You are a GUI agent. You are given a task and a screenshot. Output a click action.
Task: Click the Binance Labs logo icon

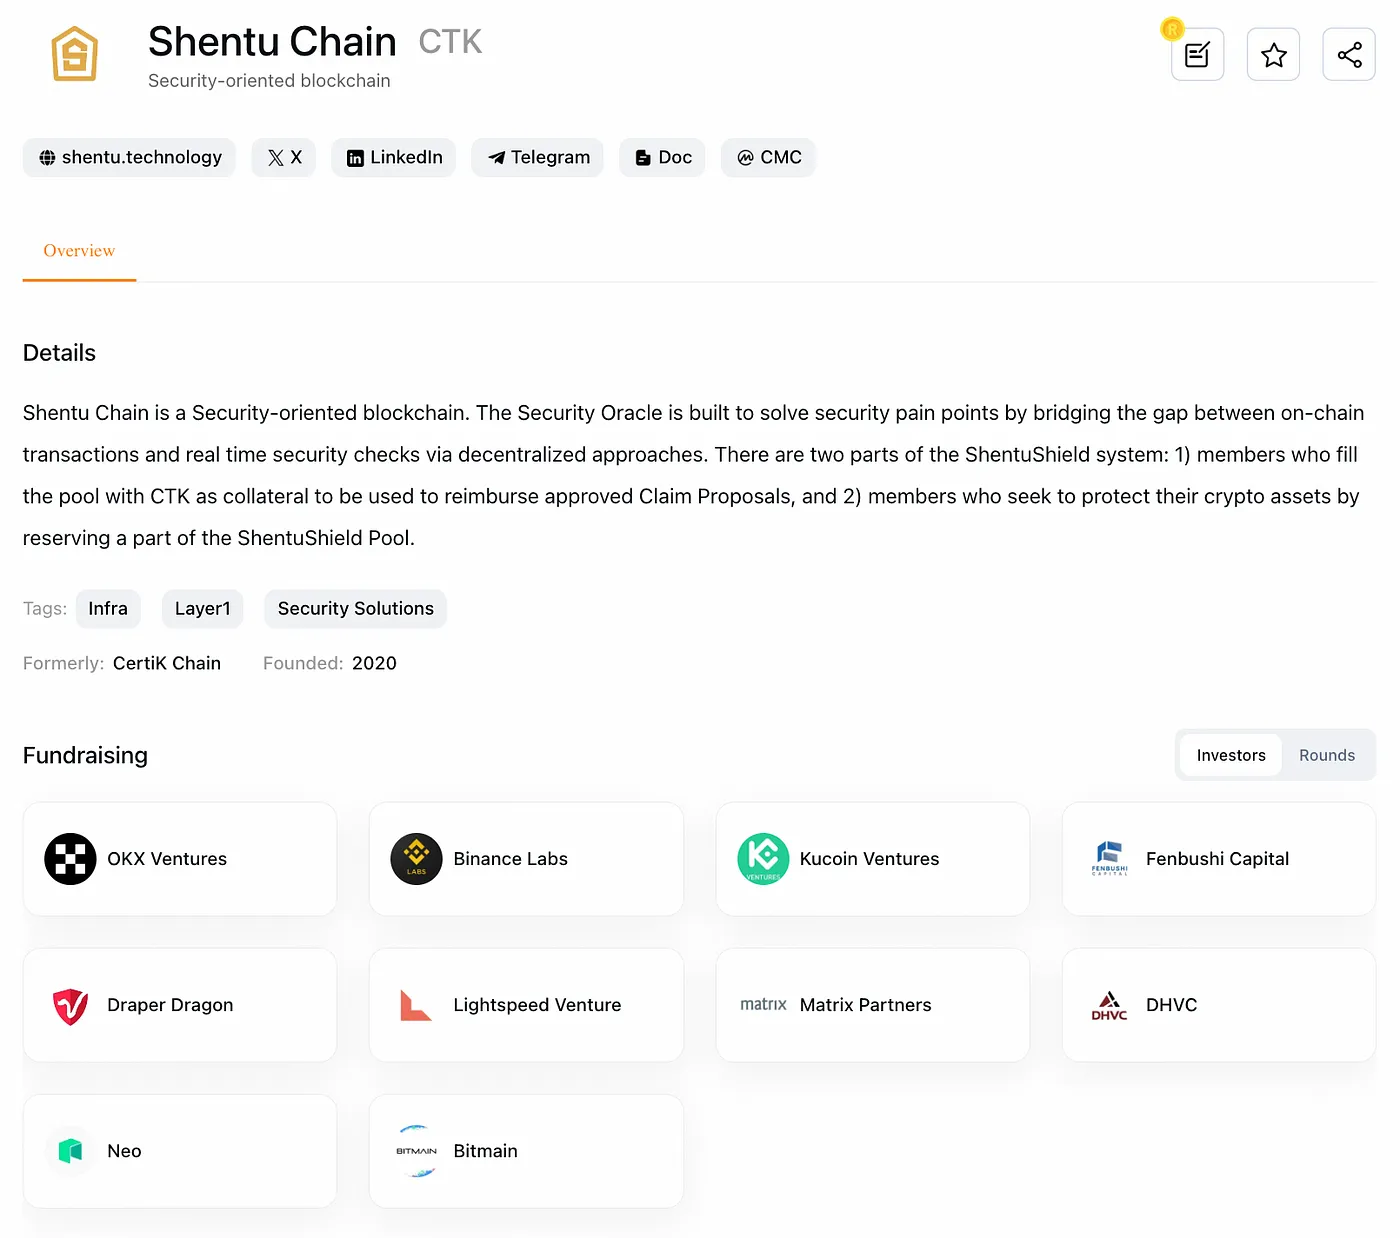click(416, 859)
